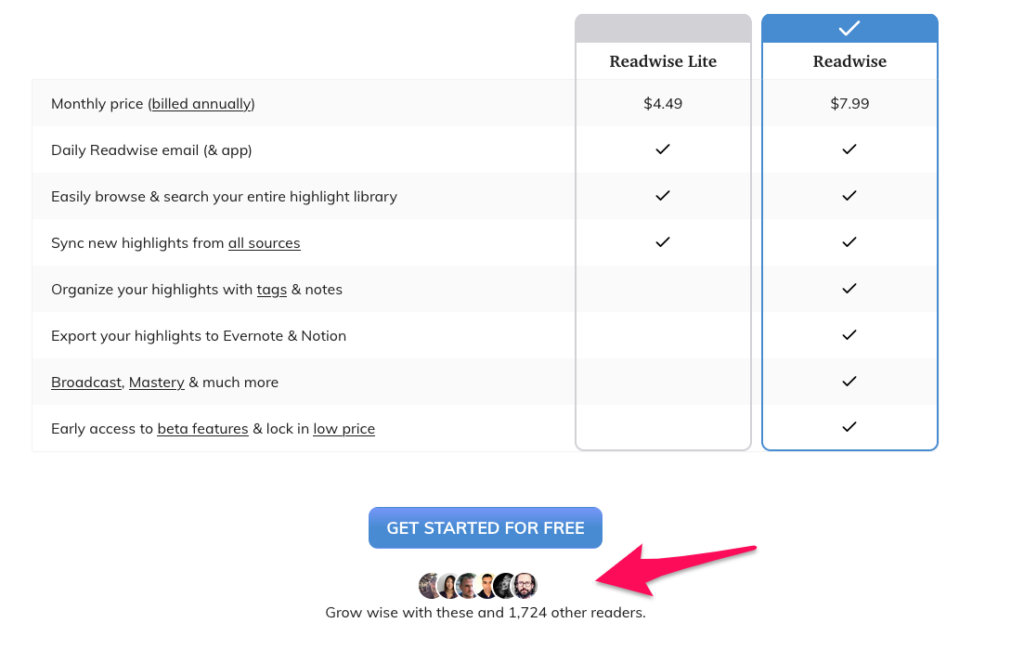Click the "low price" link
This screenshot has height=649, width=1024.
point(344,429)
